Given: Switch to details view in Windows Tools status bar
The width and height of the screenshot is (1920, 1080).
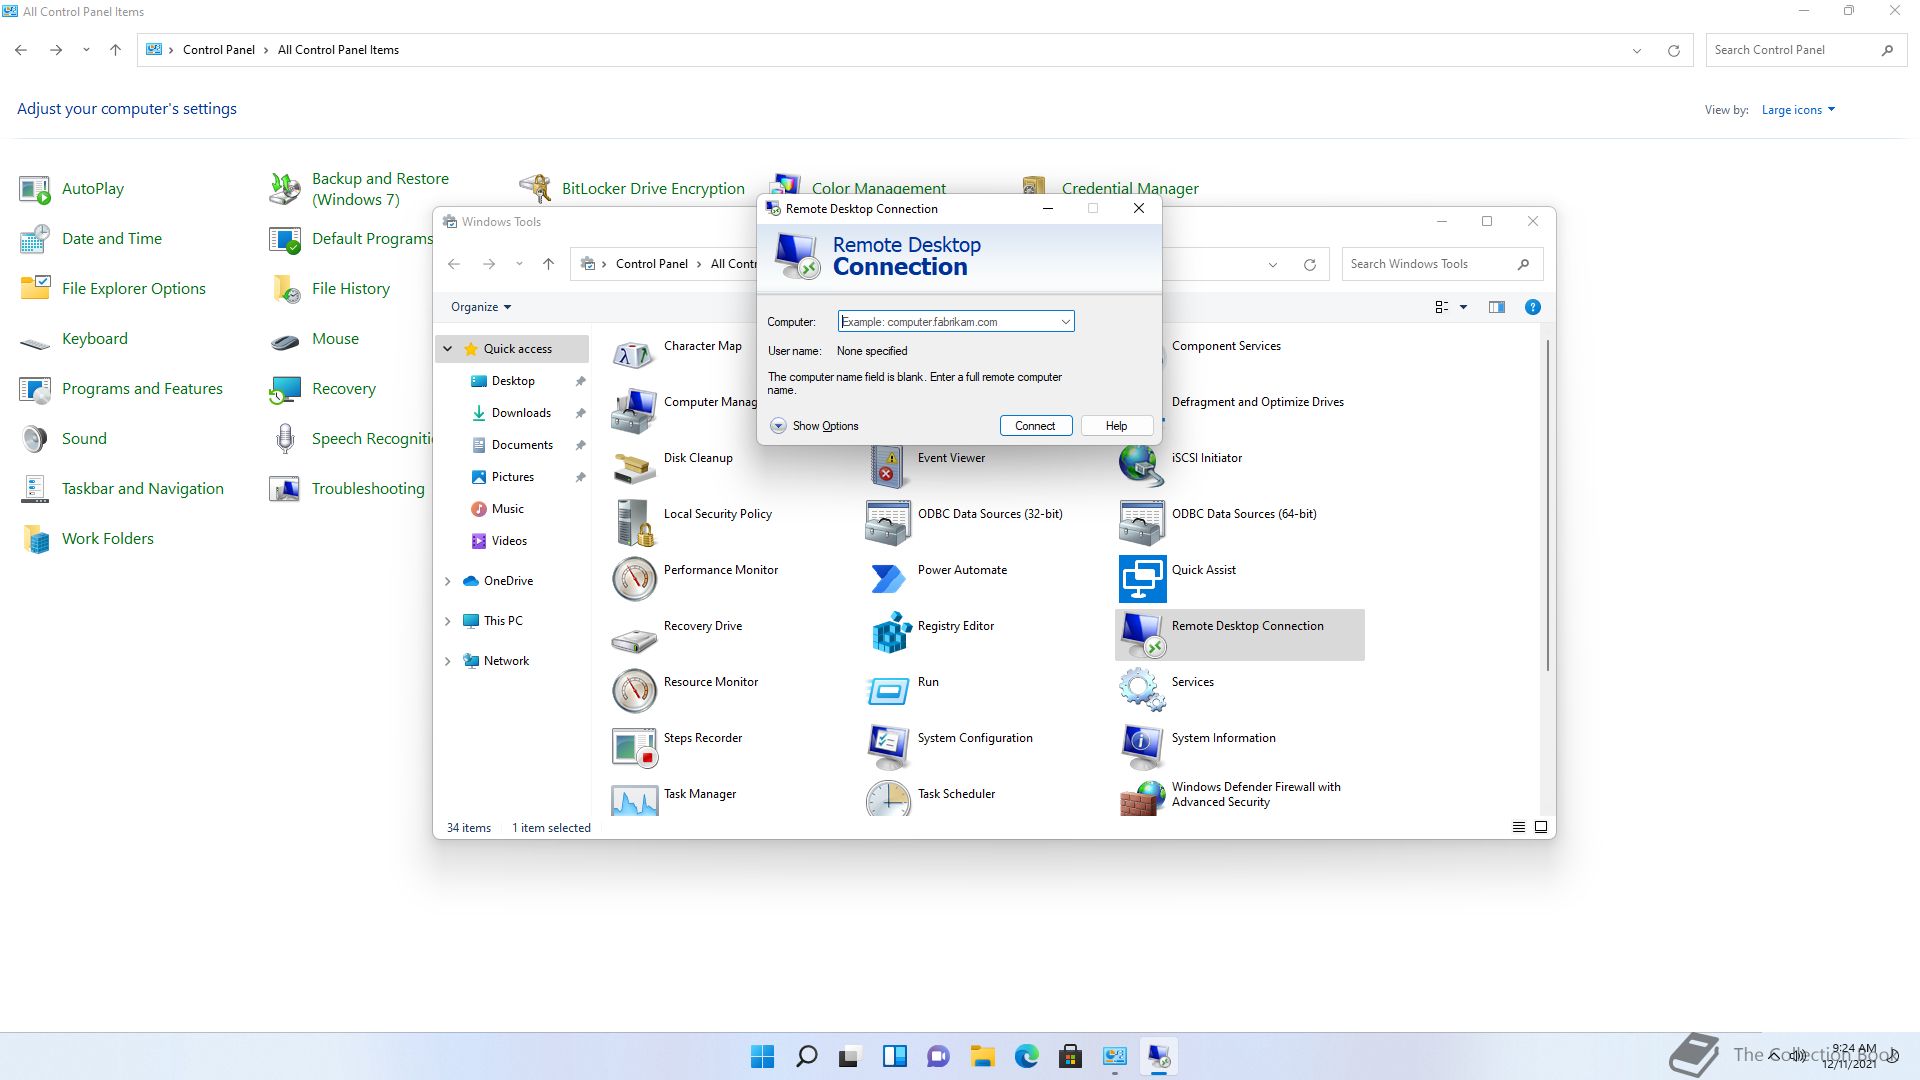Looking at the screenshot, I should coord(1518,827).
